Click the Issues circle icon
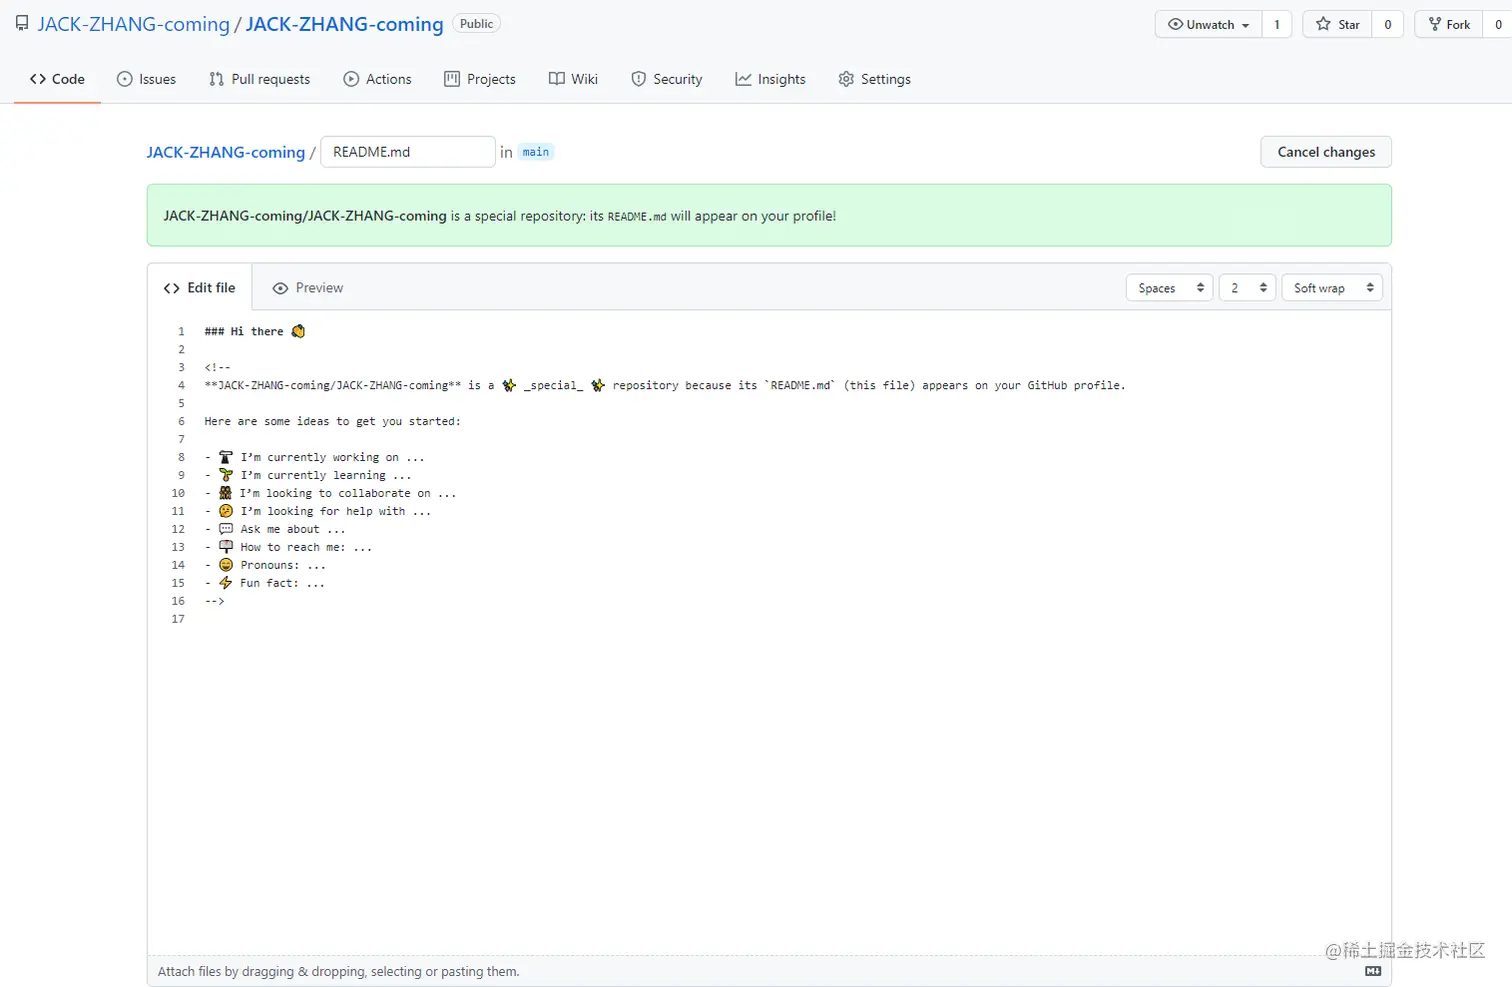The width and height of the screenshot is (1512, 987). [x=125, y=79]
